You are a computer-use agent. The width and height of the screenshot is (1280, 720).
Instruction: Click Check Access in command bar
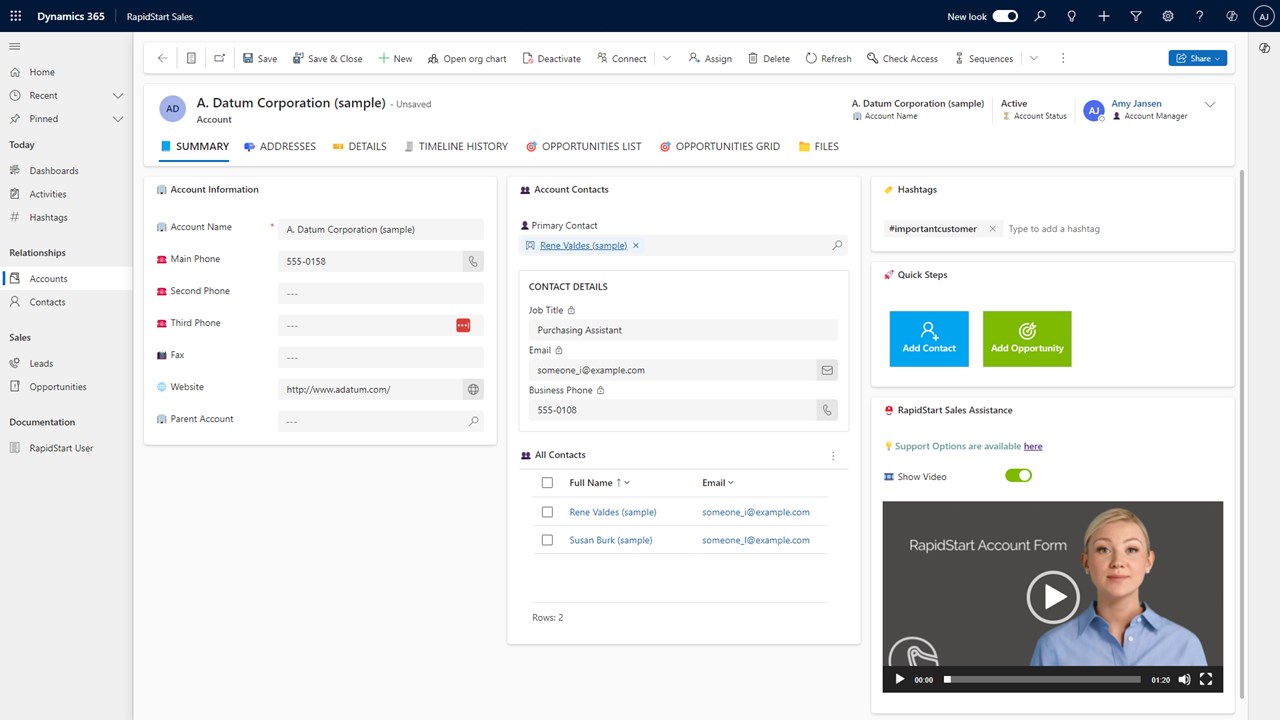pos(902,58)
